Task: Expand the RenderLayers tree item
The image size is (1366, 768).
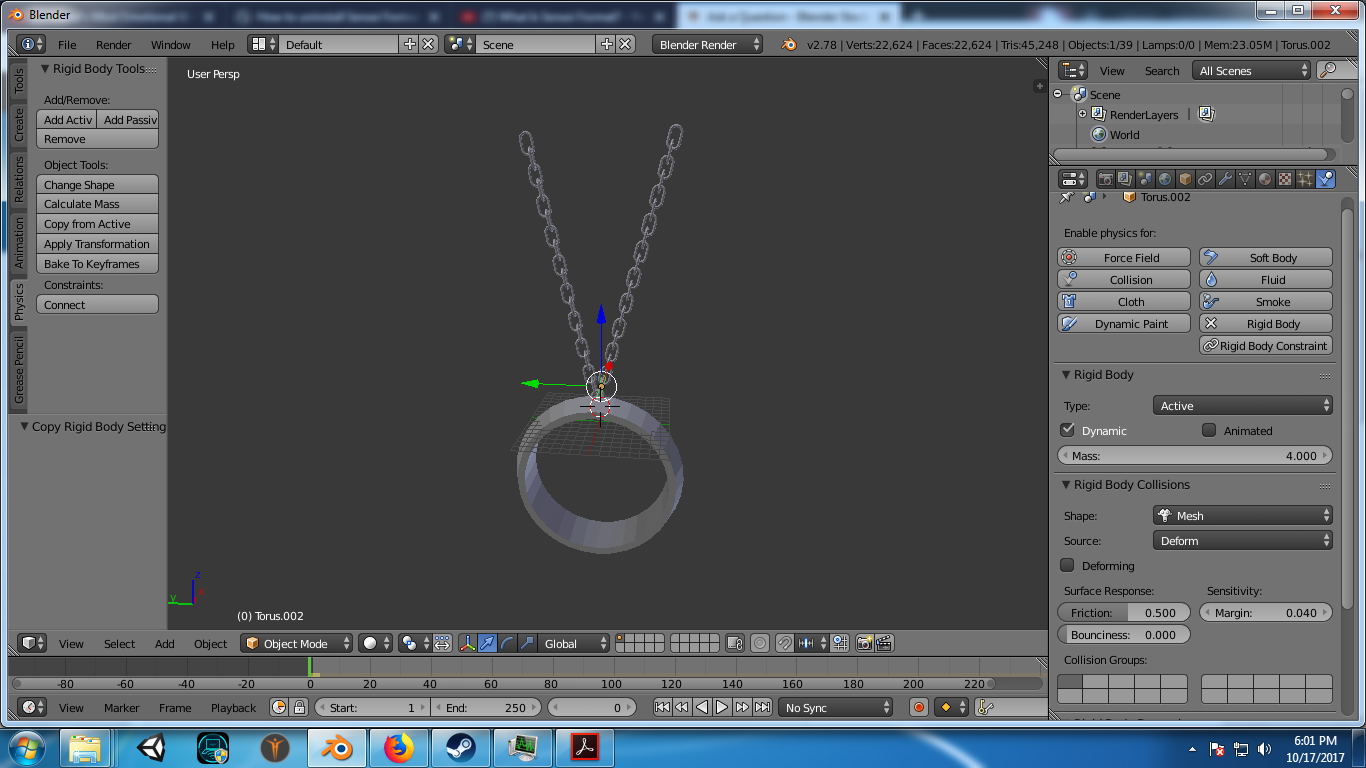Action: (1082, 114)
